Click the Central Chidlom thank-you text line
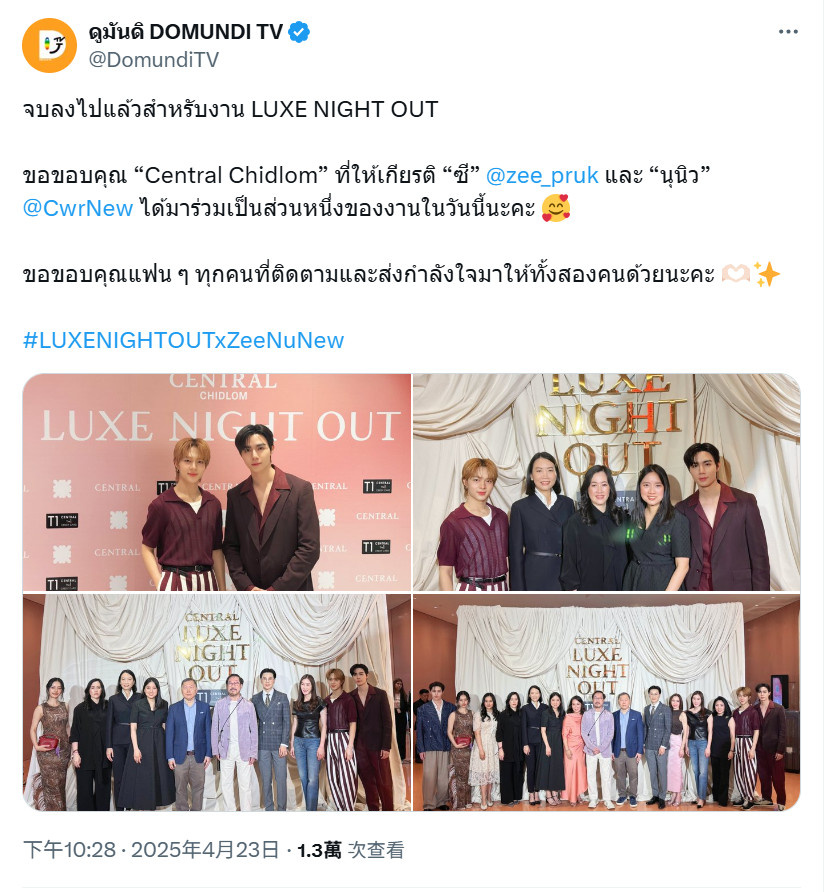825x892 pixels. click(x=366, y=175)
